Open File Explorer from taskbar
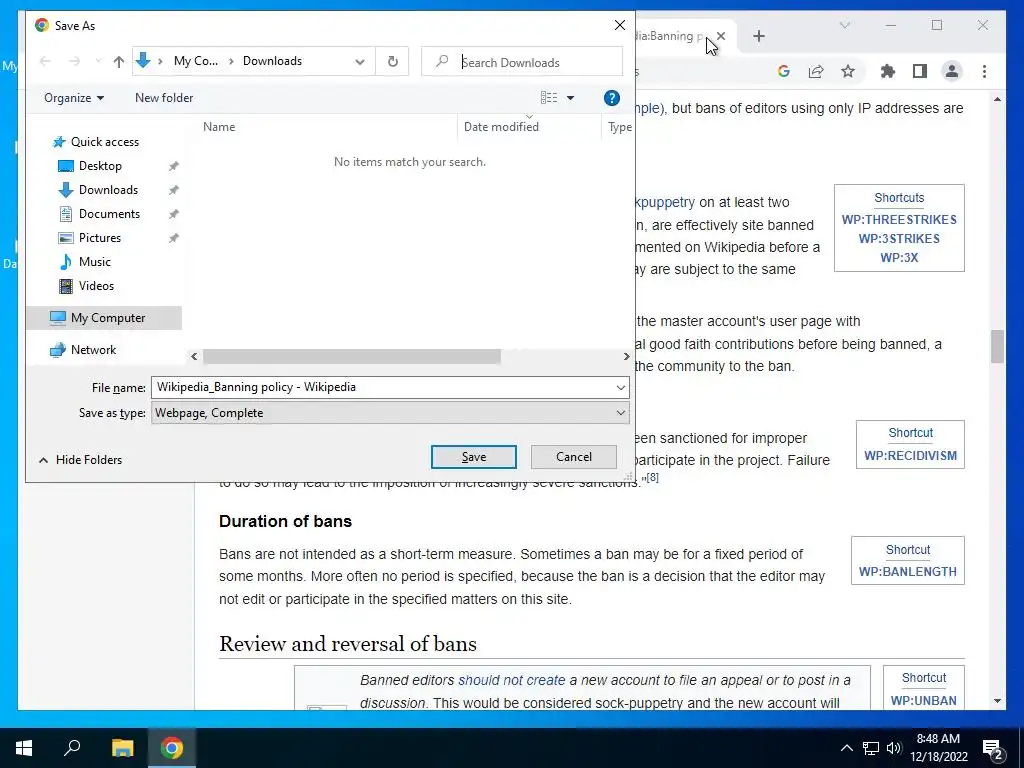 click(x=122, y=748)
